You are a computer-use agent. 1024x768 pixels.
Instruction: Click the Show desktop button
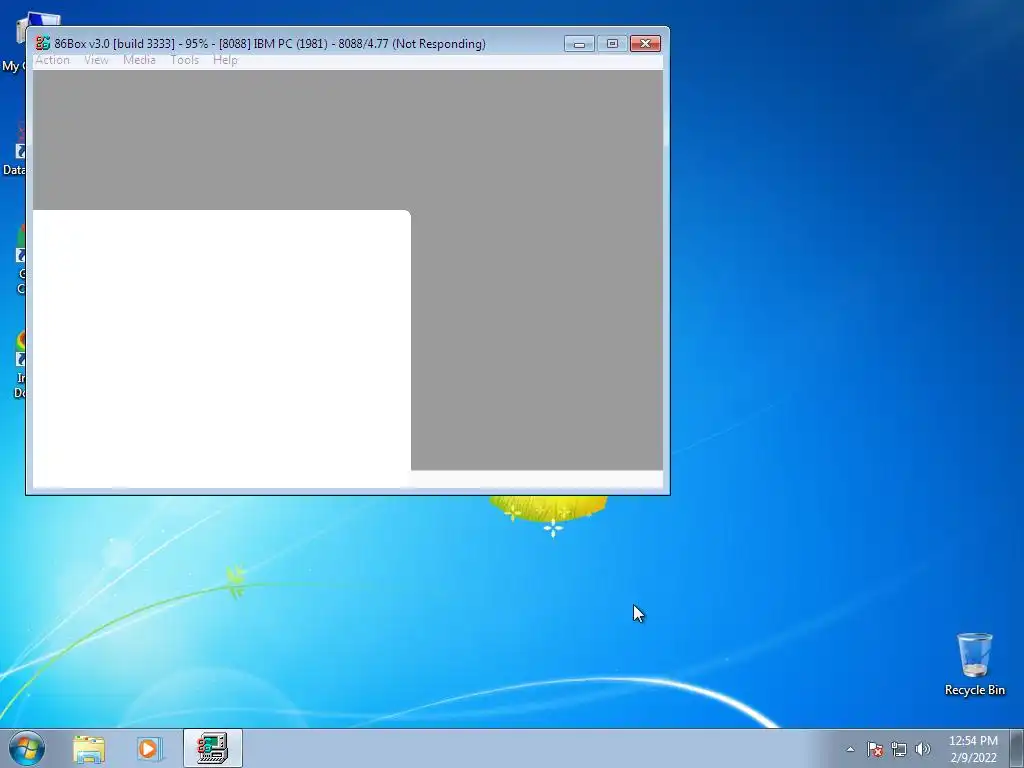click(x=1017, y=748)
